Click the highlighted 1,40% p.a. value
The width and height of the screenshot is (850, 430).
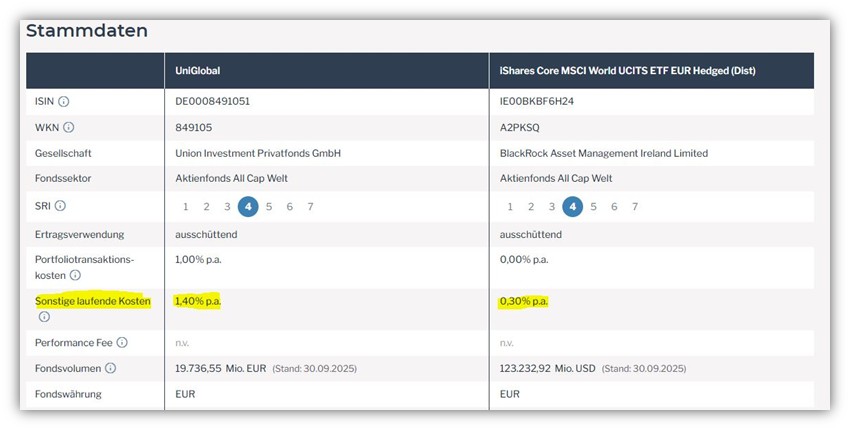[x=198, y=301]
